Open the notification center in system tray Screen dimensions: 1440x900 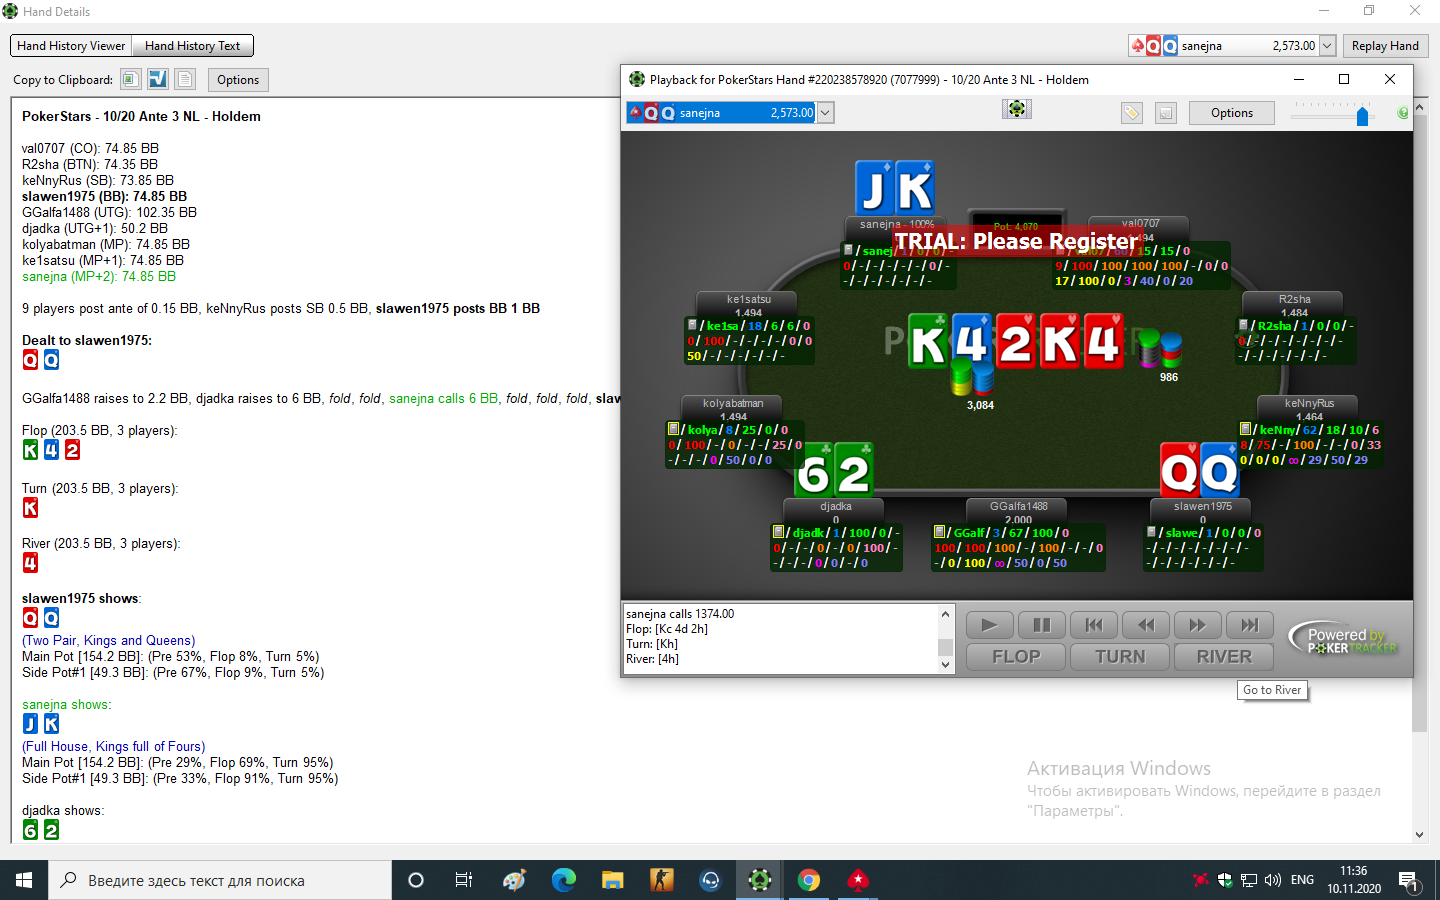point(1408,880)
